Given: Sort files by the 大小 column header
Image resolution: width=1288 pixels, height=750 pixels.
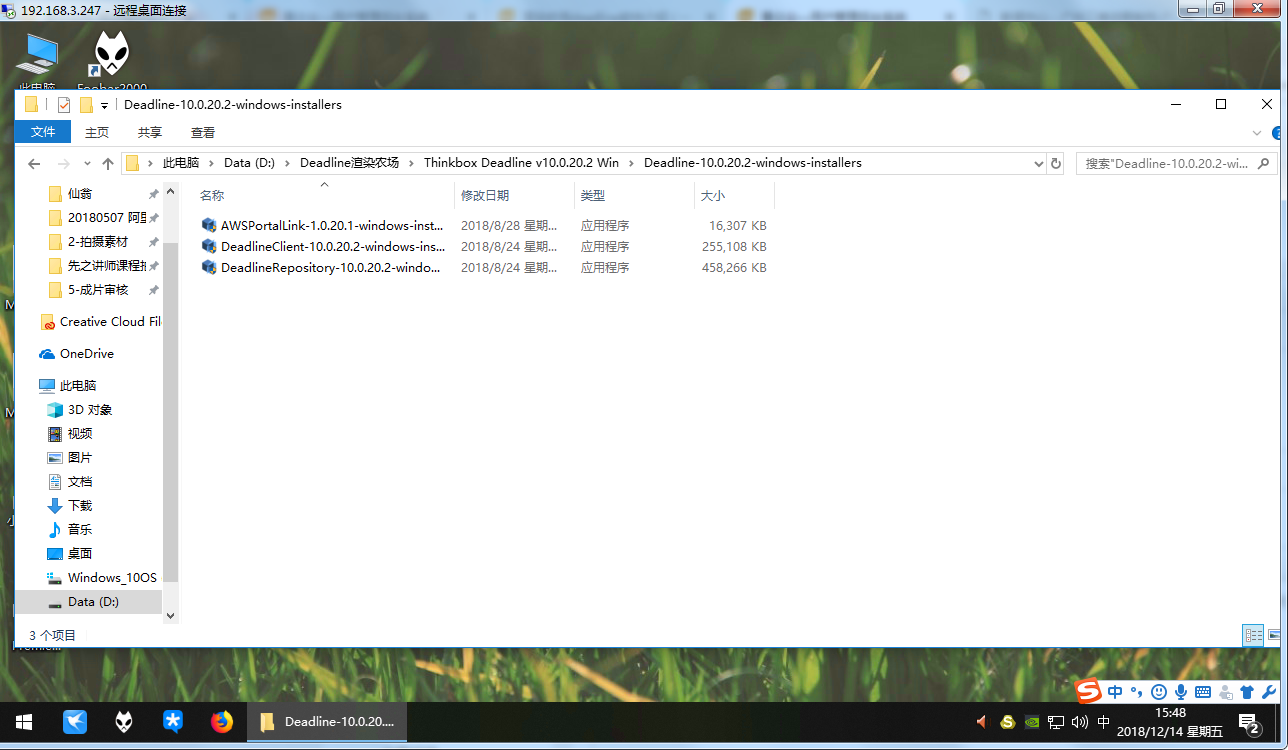Looking at the screenshot, I should pos(712,196).
